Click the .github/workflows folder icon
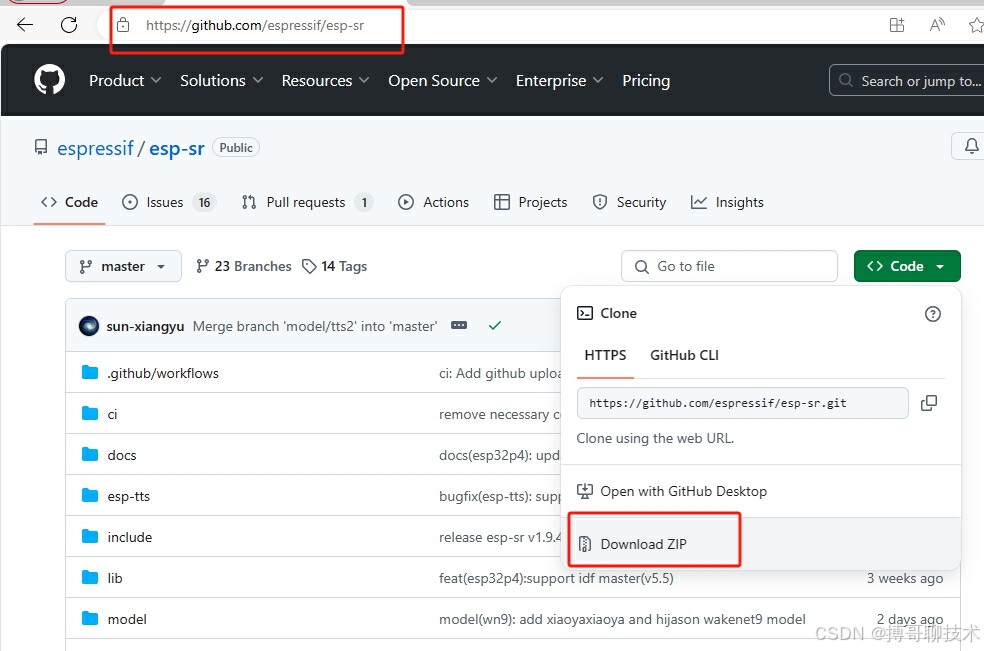The width and height of the screenshot is (984, 651). pyautogui.click(x=90, y=372)
